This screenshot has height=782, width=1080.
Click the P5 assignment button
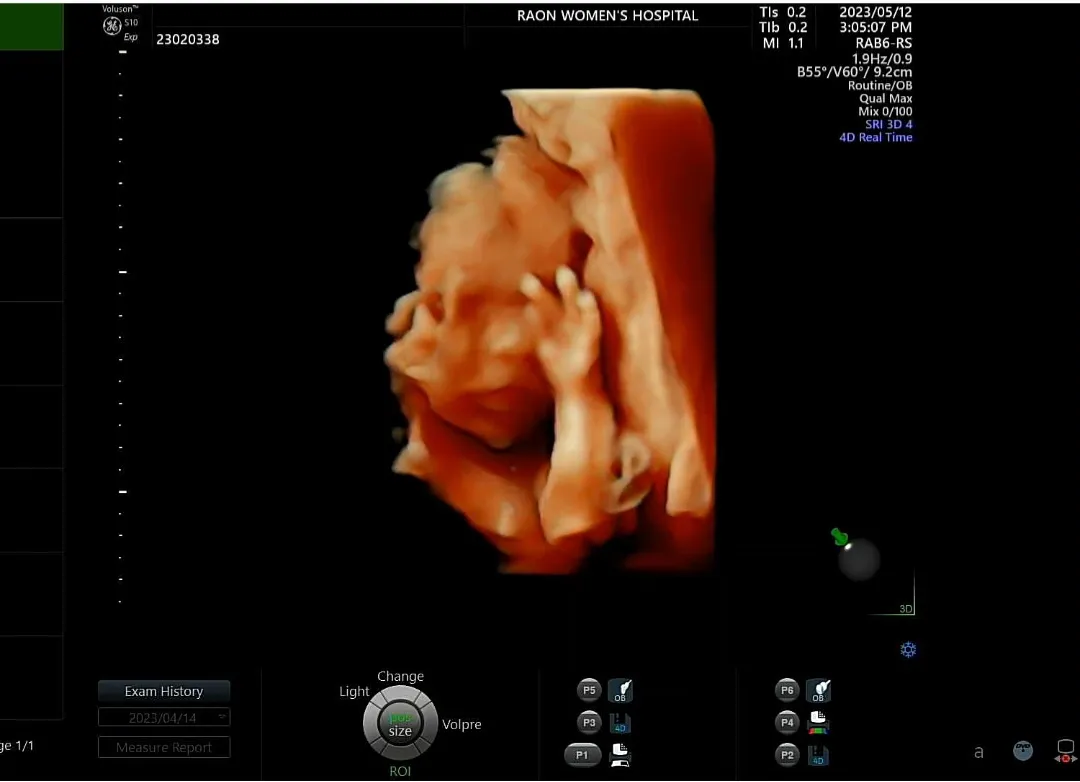[589, 690]
